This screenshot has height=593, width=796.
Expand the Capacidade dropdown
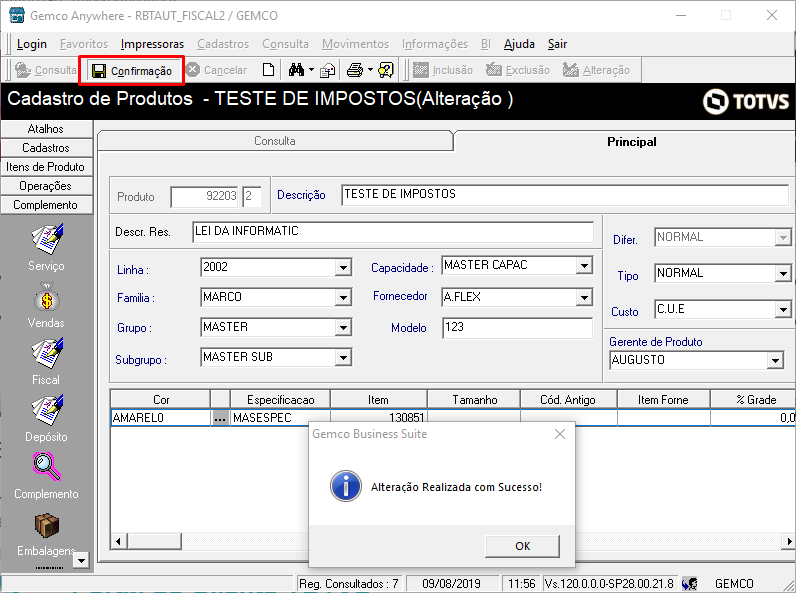584,266
